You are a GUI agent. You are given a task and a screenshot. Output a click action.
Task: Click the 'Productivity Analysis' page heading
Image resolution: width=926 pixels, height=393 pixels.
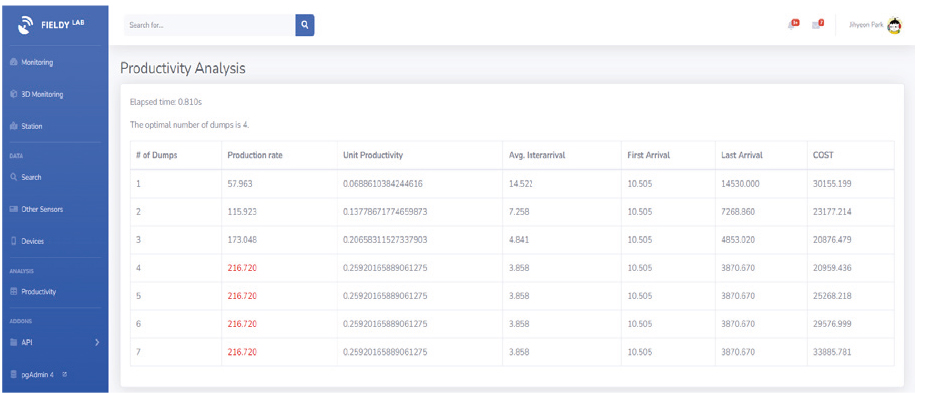(182, 69)
